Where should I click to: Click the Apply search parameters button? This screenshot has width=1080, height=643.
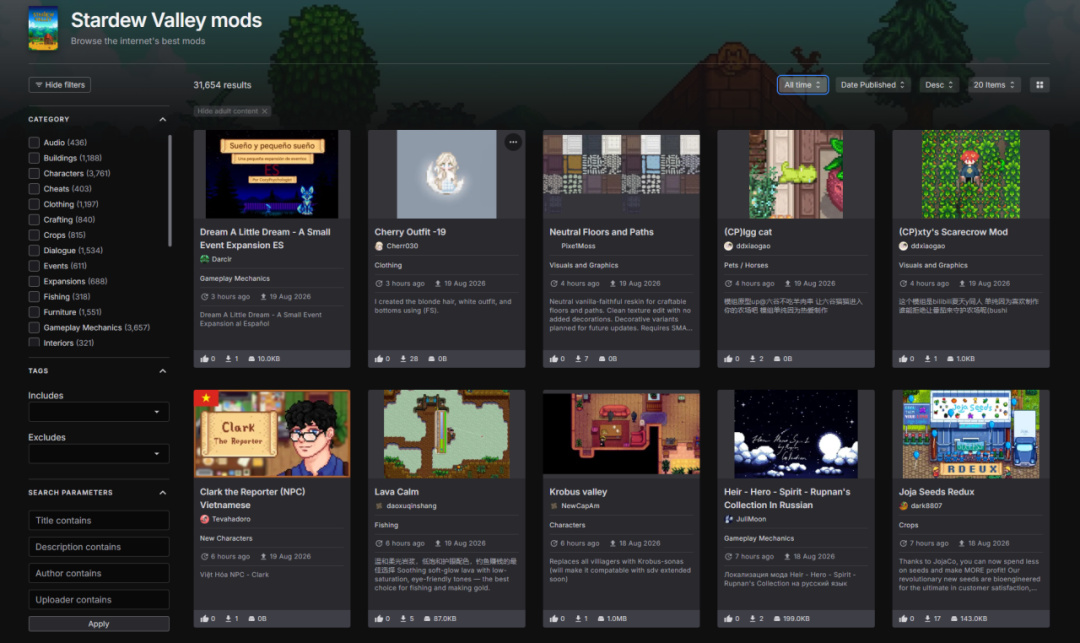pos(98,624)
